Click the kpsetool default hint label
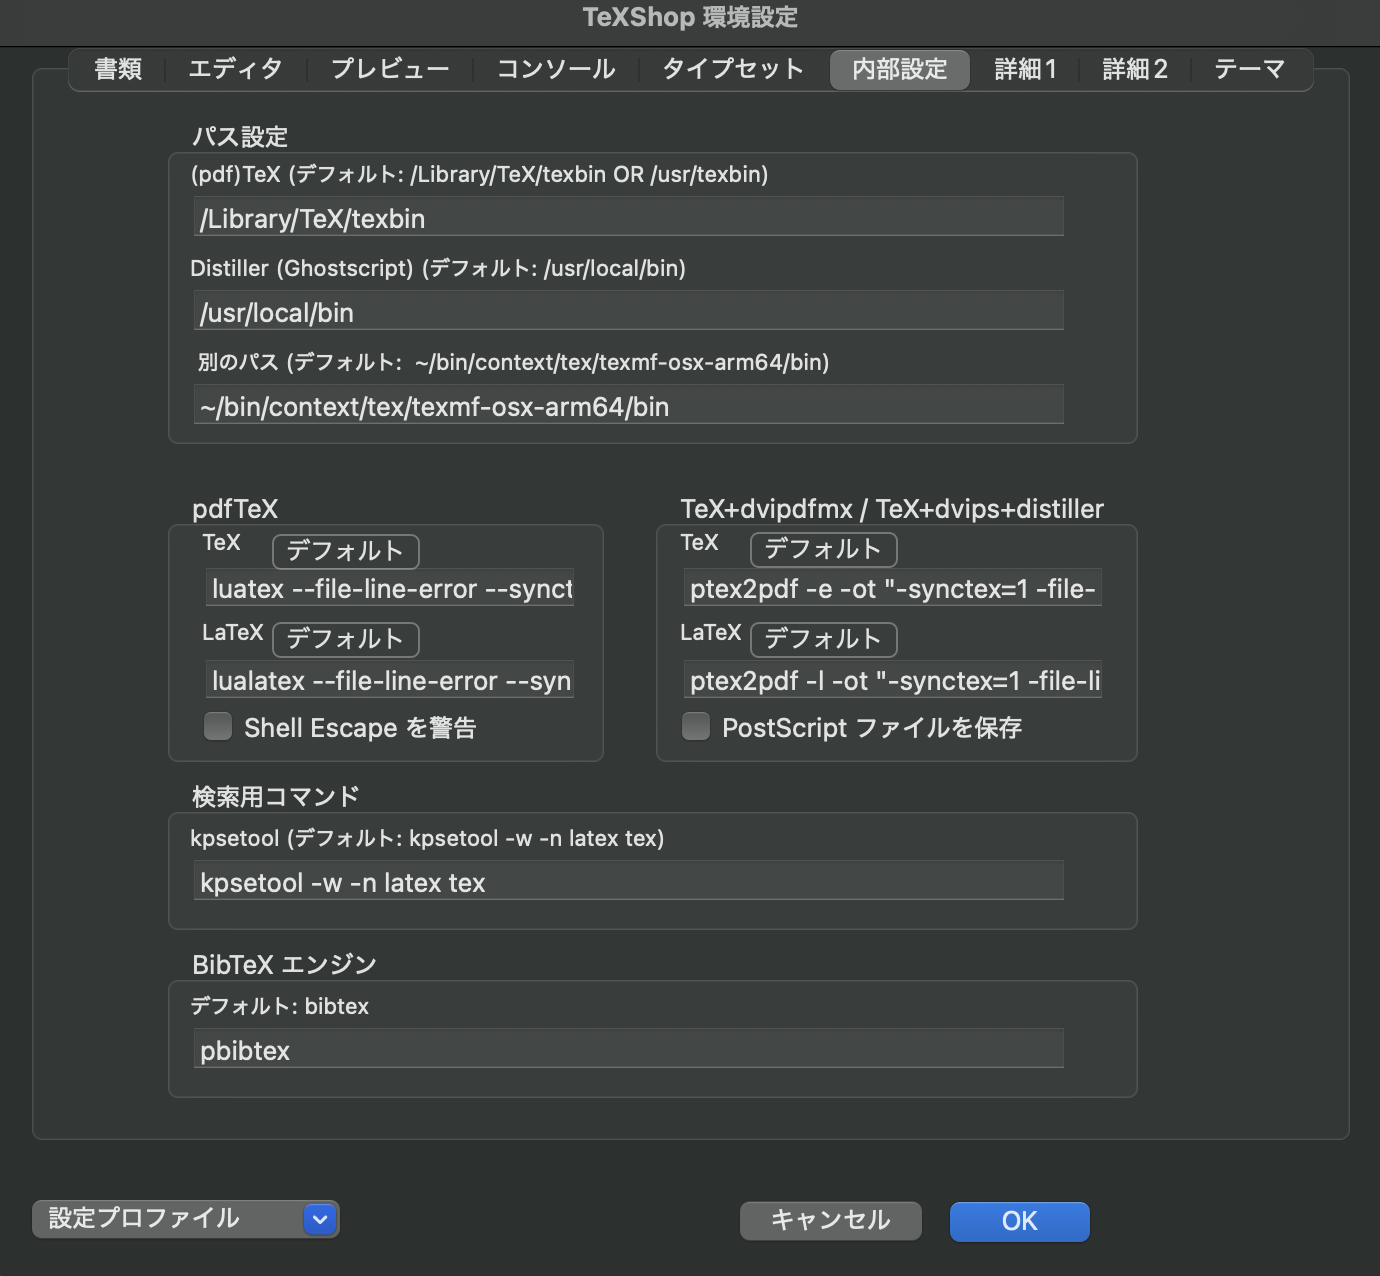 coord(428,838)
